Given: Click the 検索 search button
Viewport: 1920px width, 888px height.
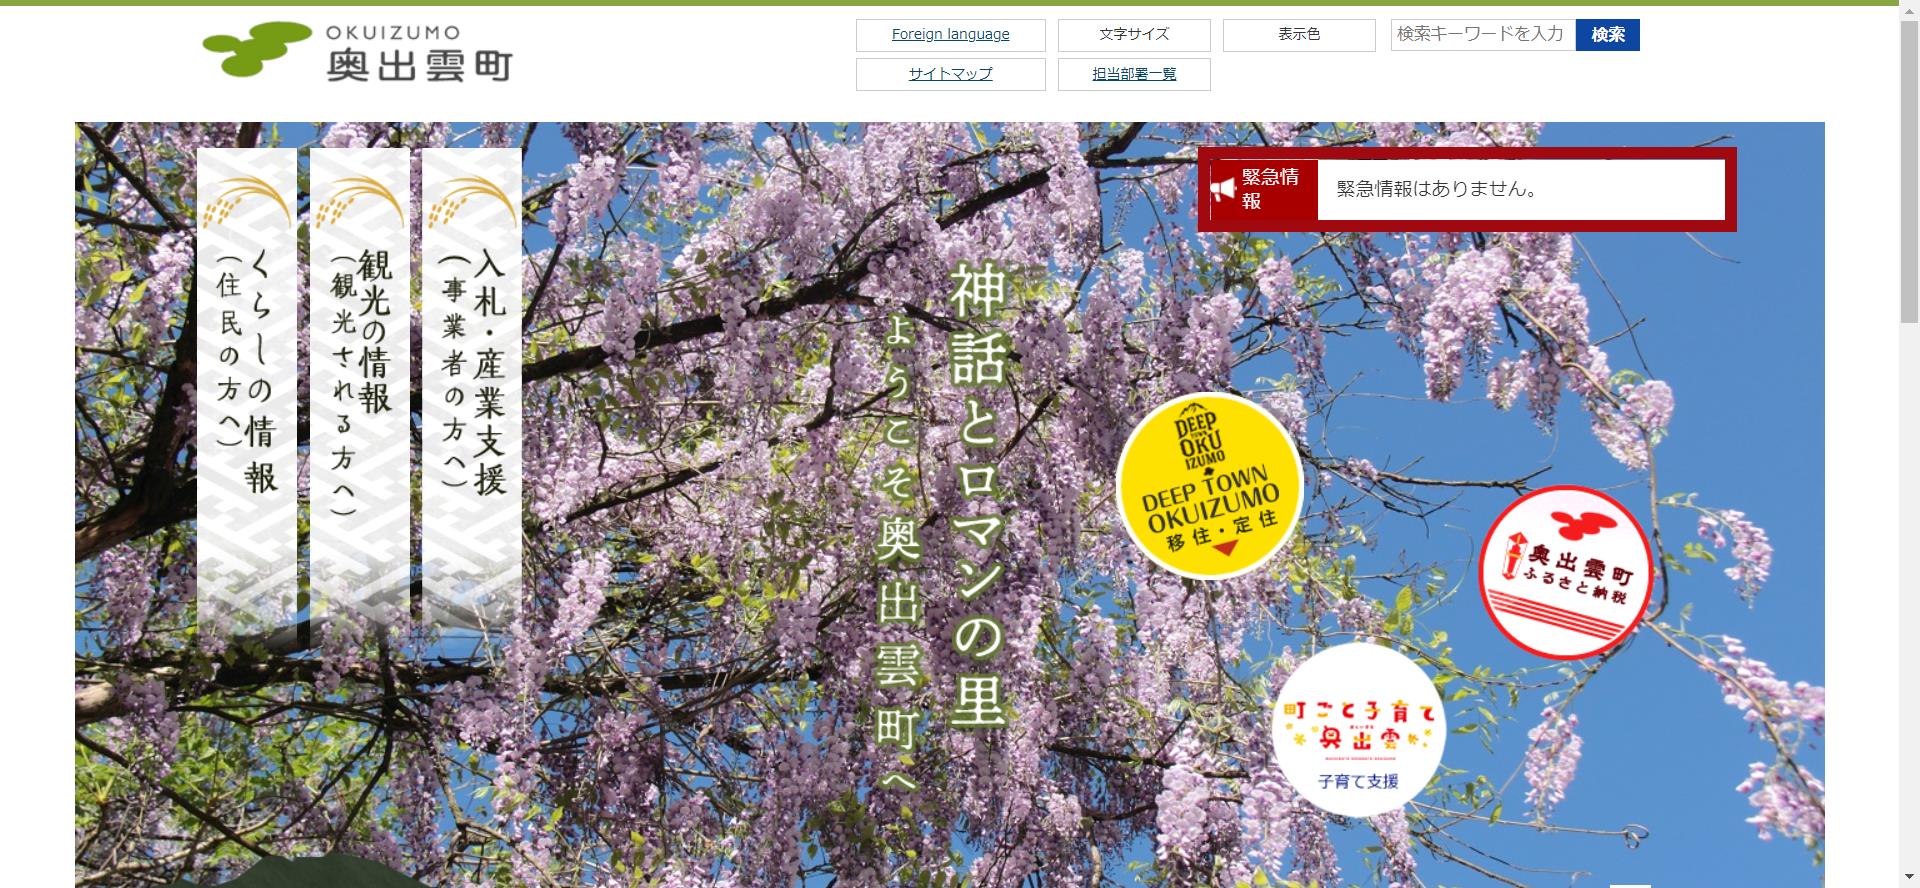Looking at the screenshot, I should tap(1607, 35).
